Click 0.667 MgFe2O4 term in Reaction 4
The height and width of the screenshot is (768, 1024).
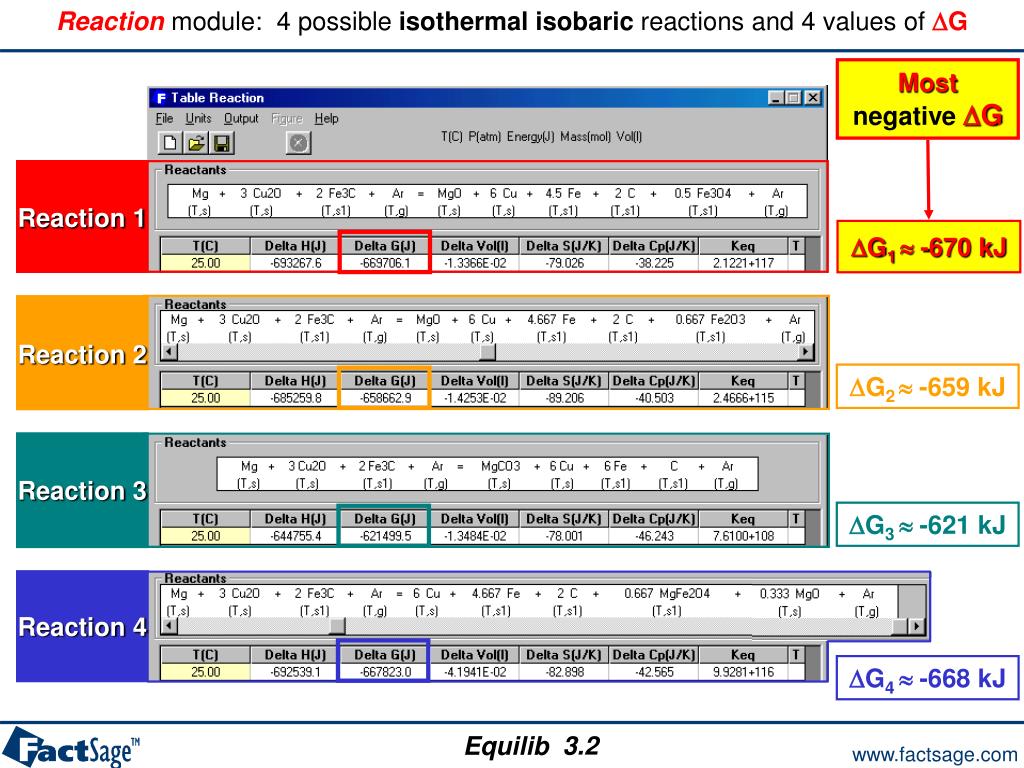pos(667,594)
